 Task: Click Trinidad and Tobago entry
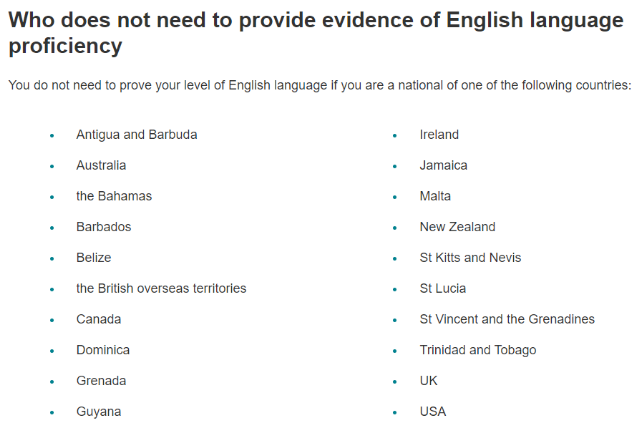(478, 350)
